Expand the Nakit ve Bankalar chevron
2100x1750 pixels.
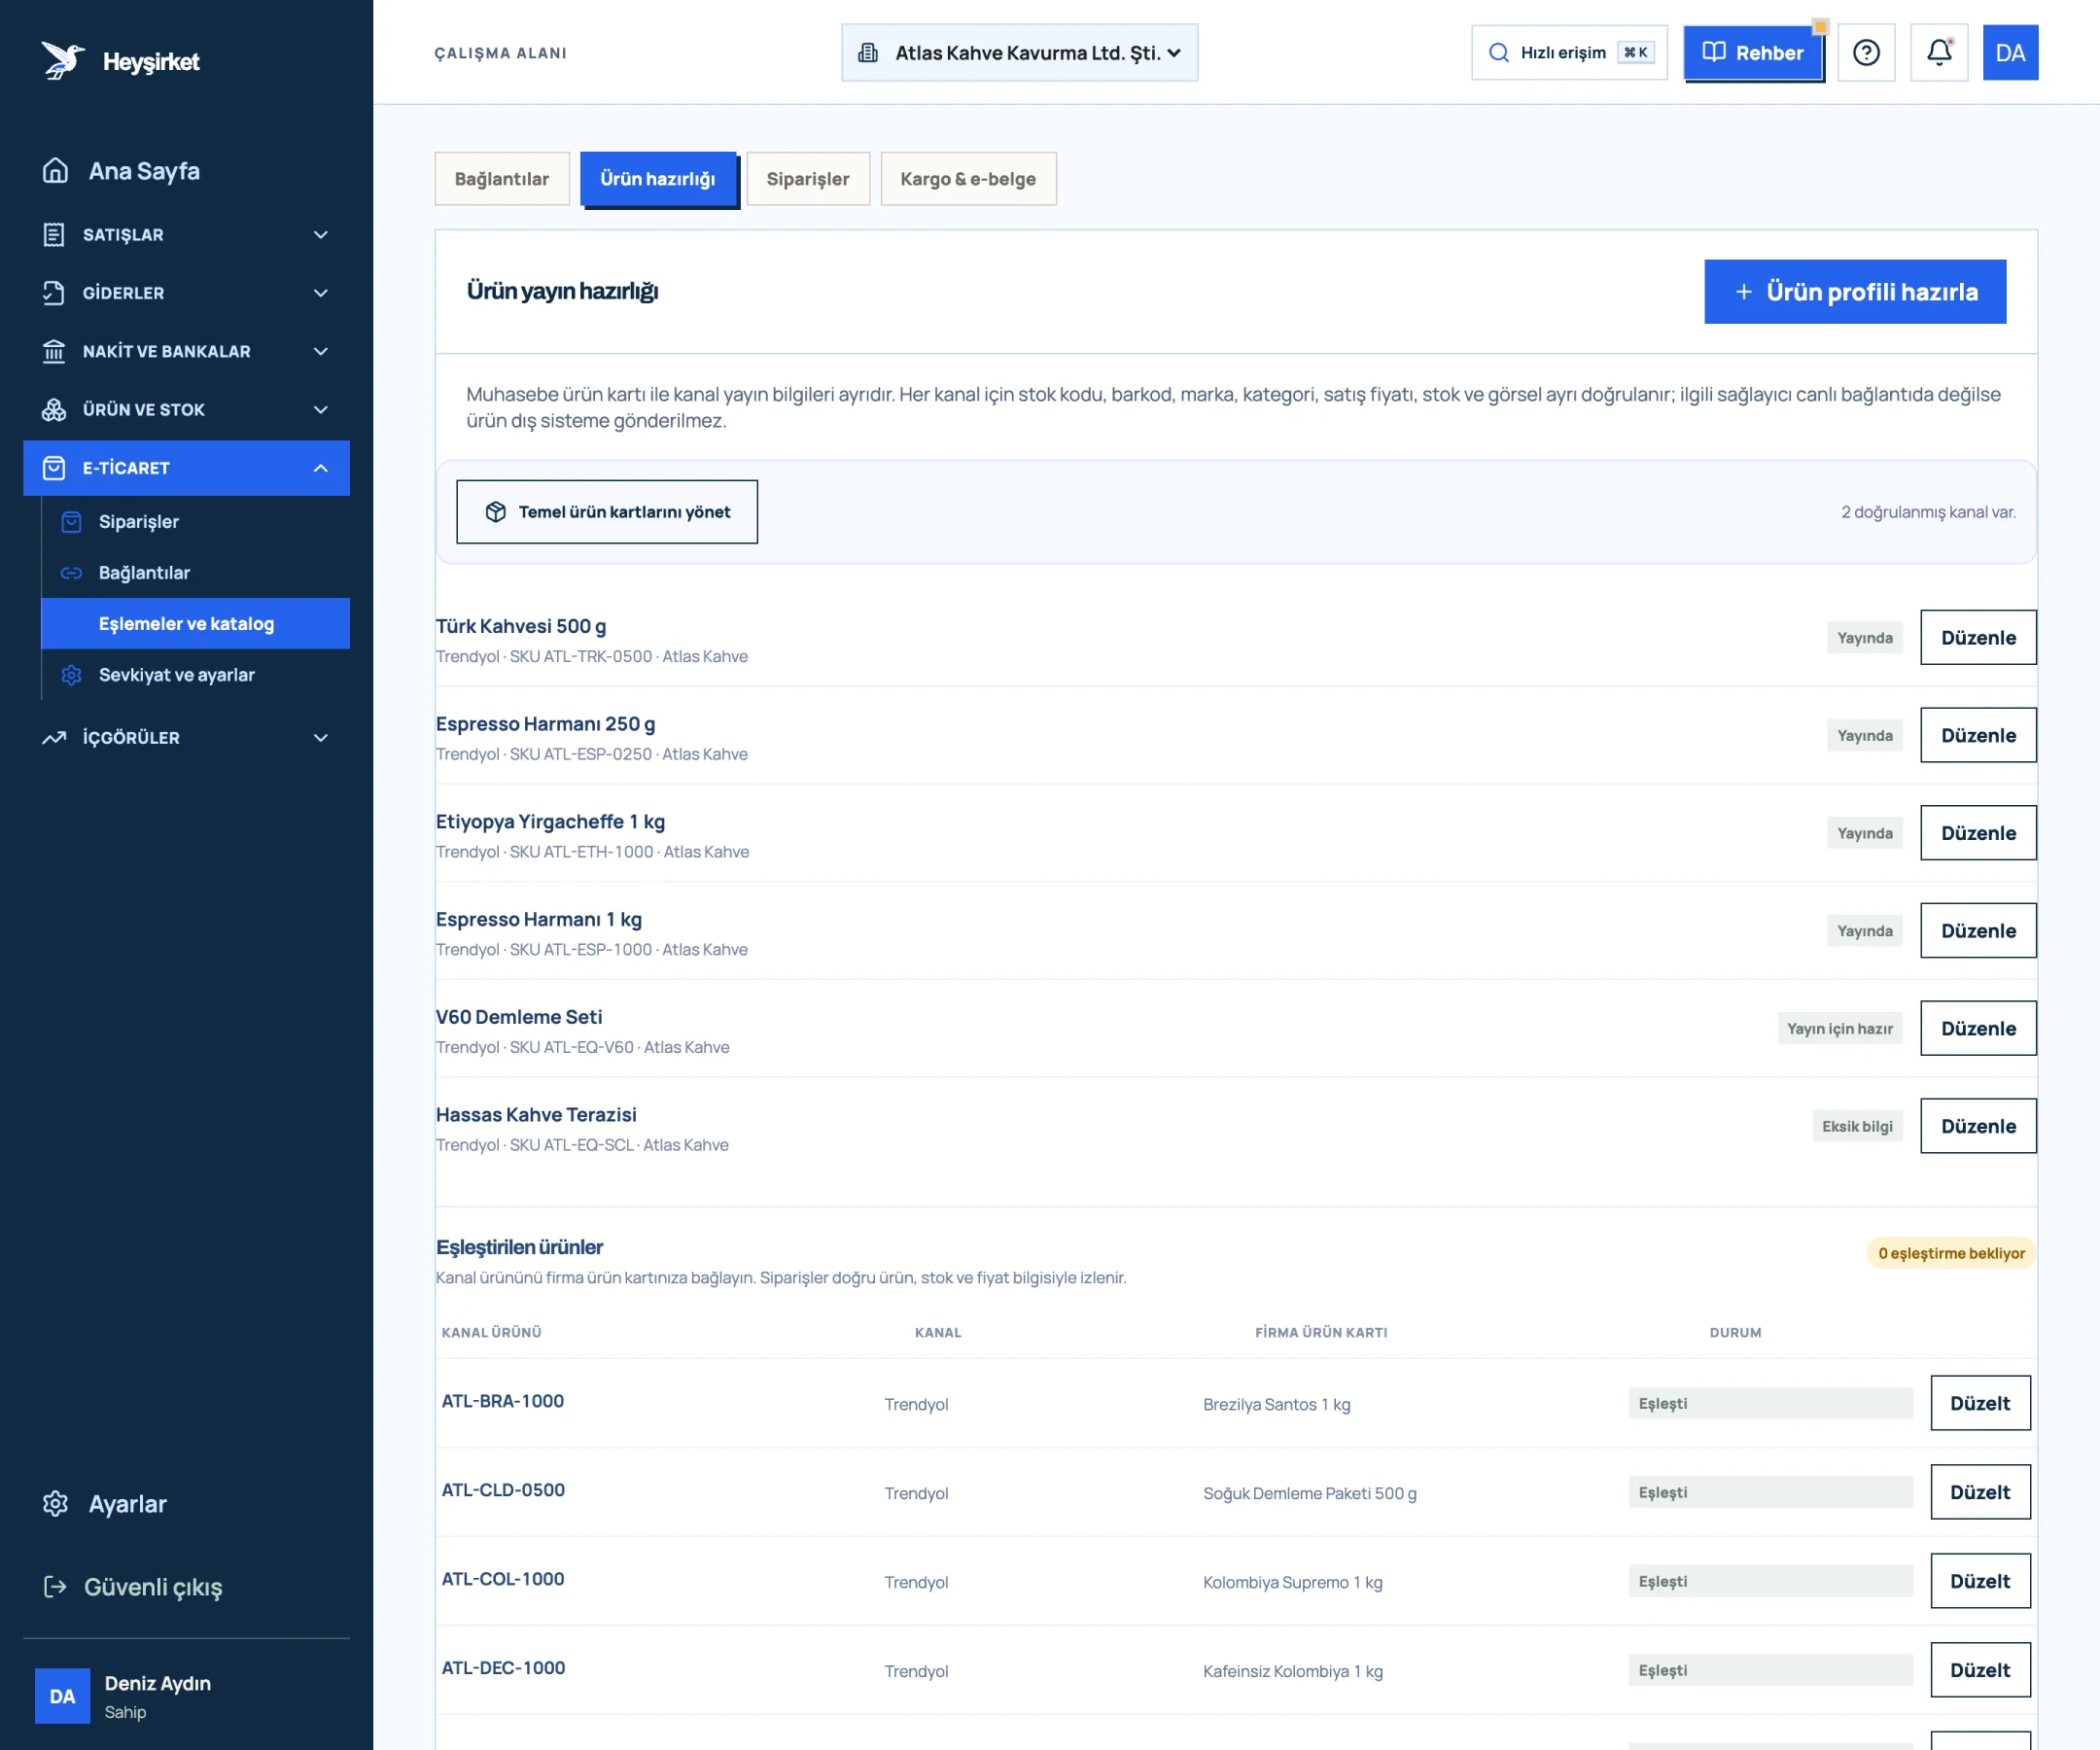(x=321, y=351)
